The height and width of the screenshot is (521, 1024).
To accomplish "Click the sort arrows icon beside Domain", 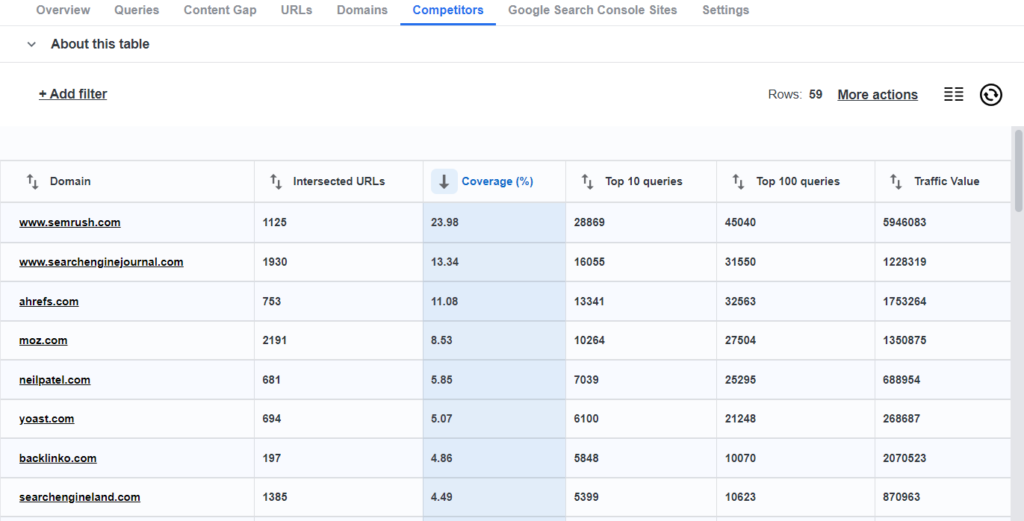I will pyautogui.click(x=32, y=182).
